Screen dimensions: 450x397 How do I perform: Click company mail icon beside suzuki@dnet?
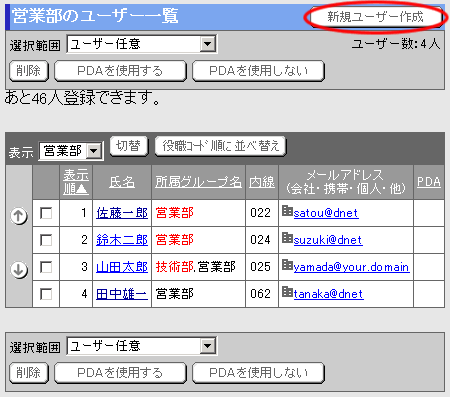287,238
